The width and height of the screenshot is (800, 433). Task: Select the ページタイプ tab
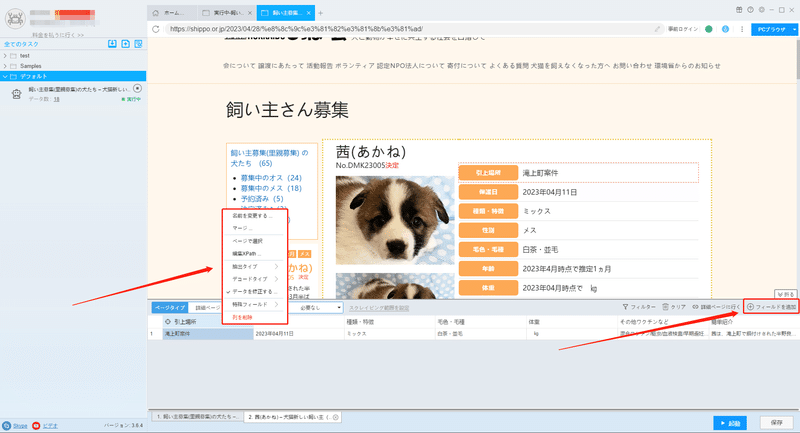click(170, 308)
